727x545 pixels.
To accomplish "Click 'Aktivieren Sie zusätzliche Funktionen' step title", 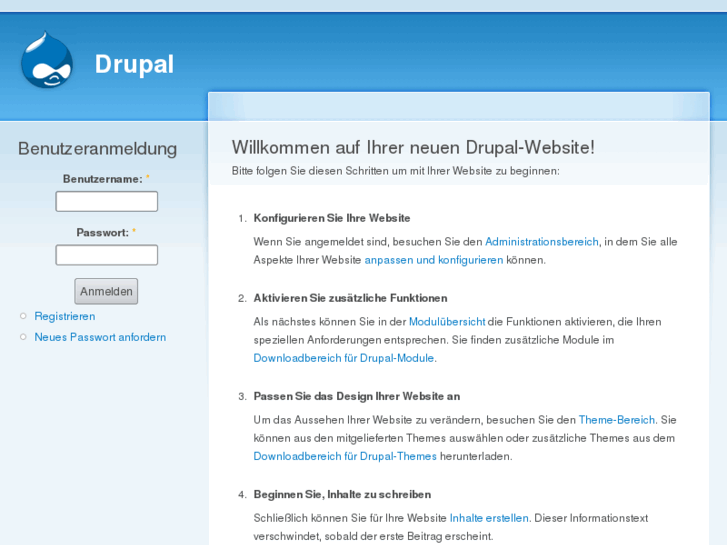I will click(x=351, y=298).
